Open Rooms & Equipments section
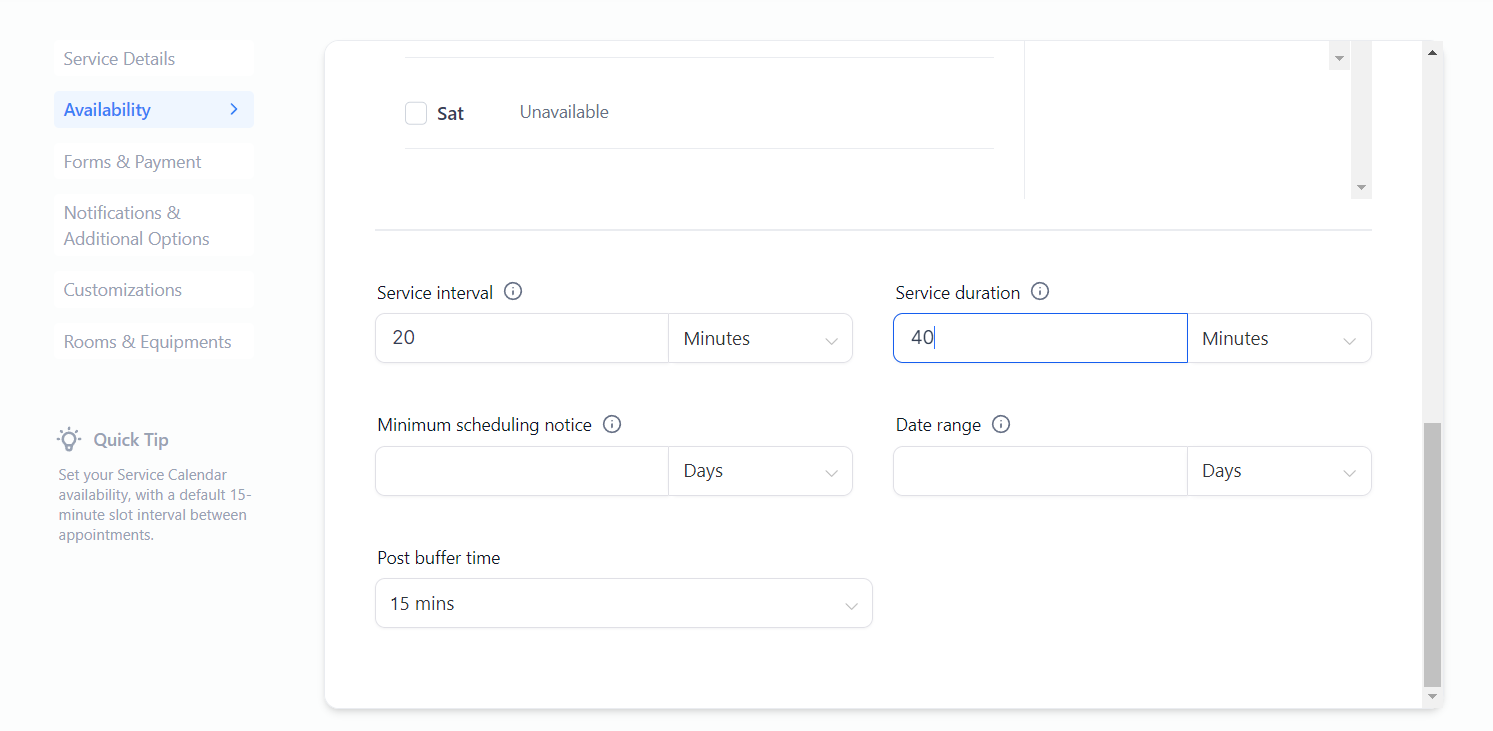The image size is (1493, 731). 147,342
